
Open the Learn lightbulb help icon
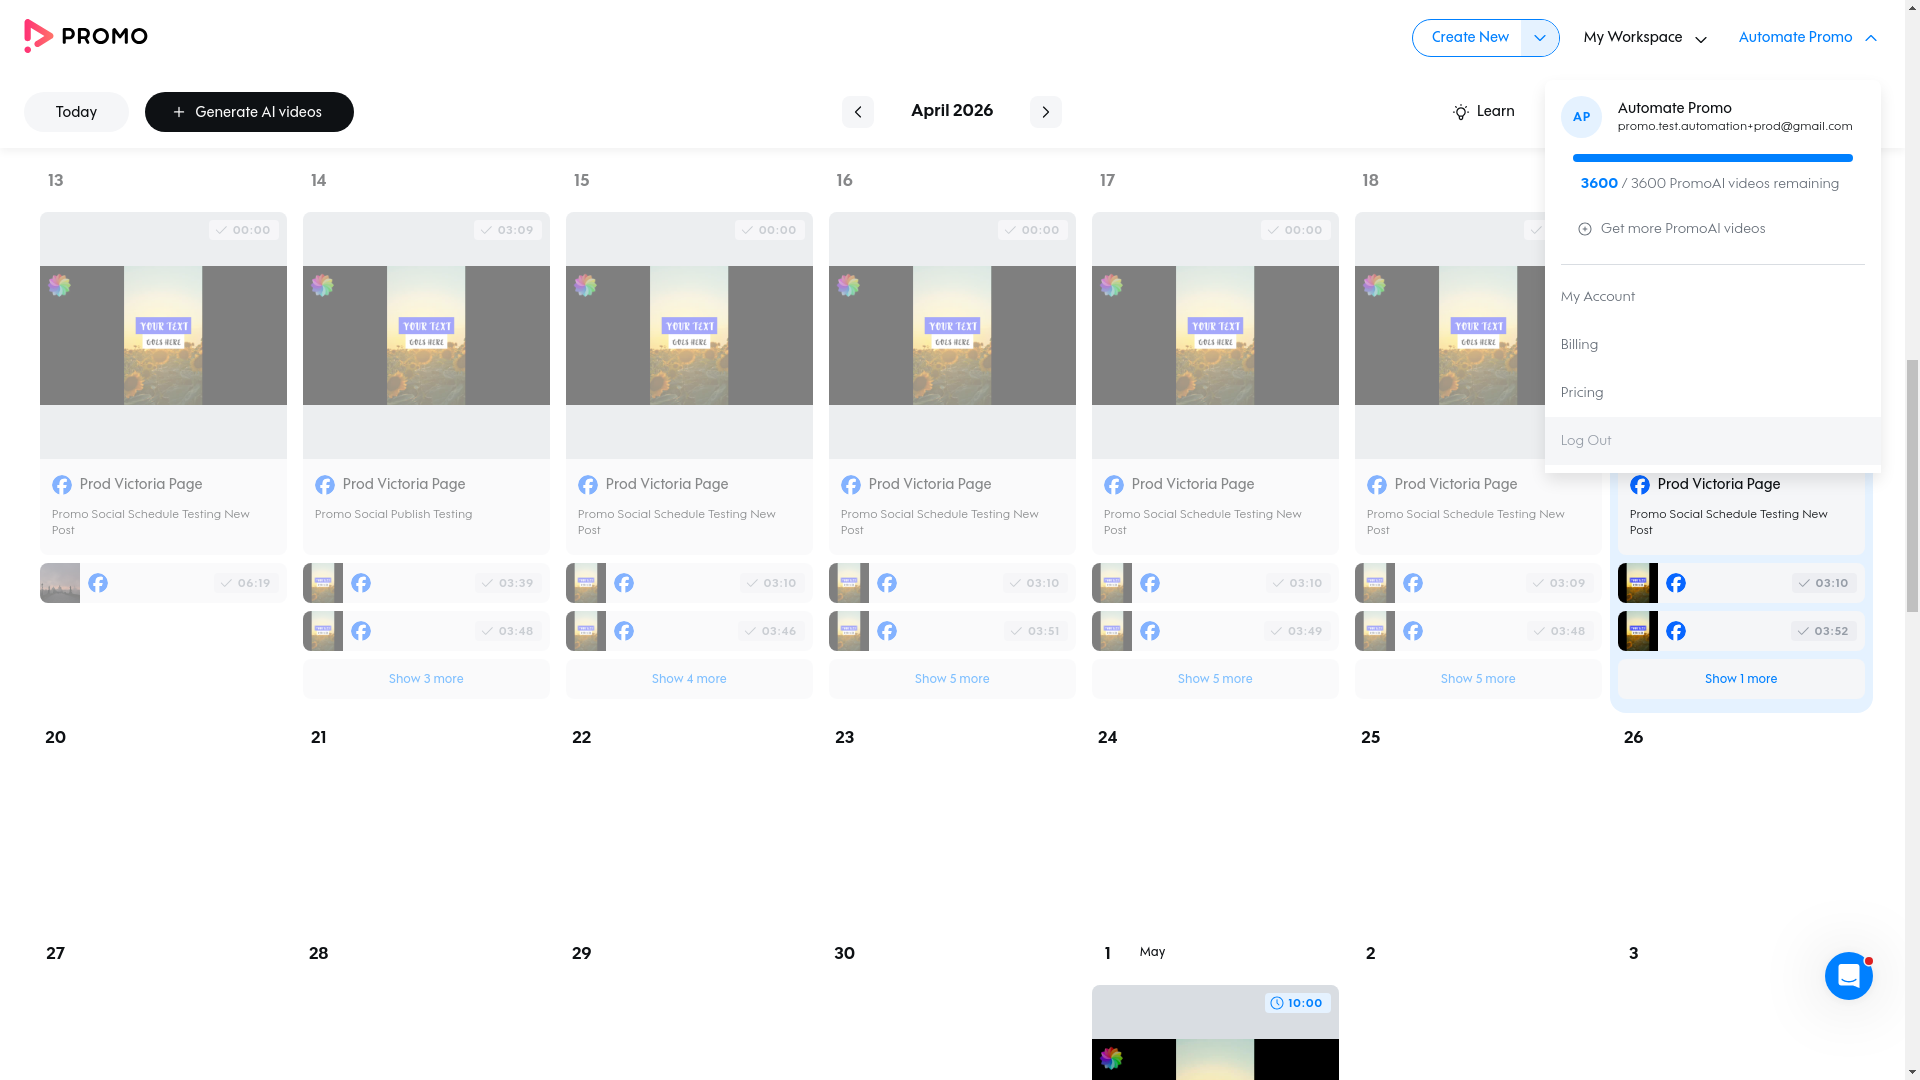pyautogui.click(x=1461, y=112)
